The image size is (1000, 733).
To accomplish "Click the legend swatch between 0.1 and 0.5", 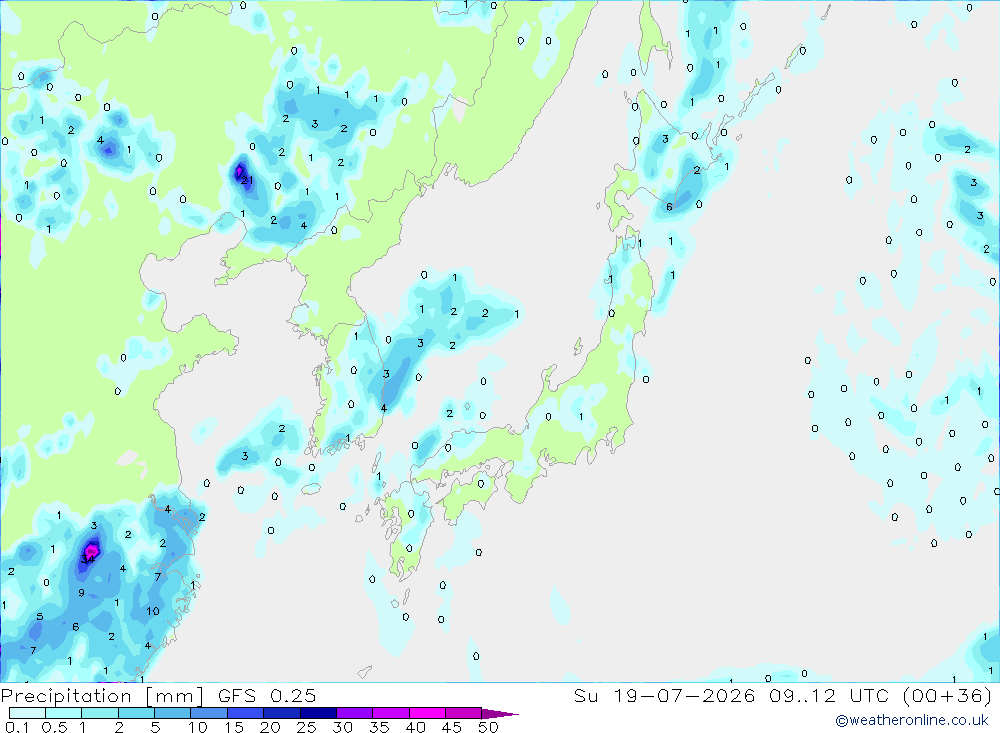I will (27, 713).
